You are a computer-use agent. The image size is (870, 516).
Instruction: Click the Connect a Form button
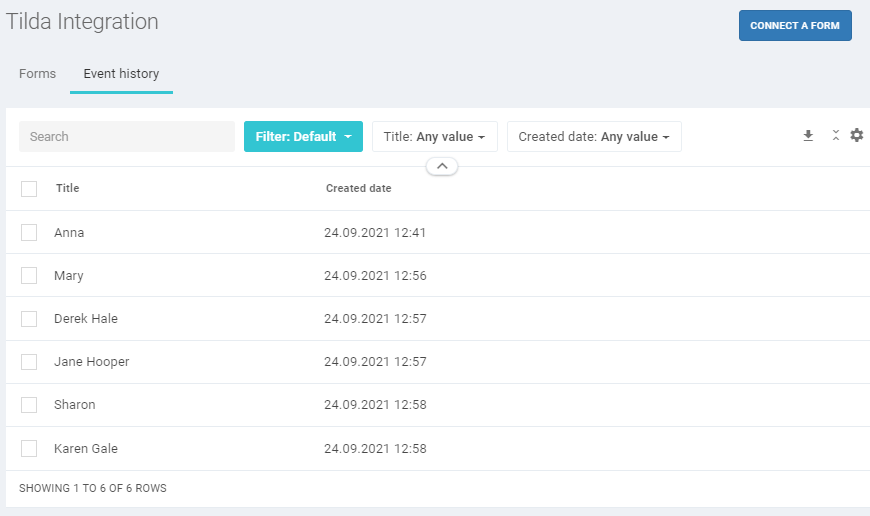(x=795, y=26)
